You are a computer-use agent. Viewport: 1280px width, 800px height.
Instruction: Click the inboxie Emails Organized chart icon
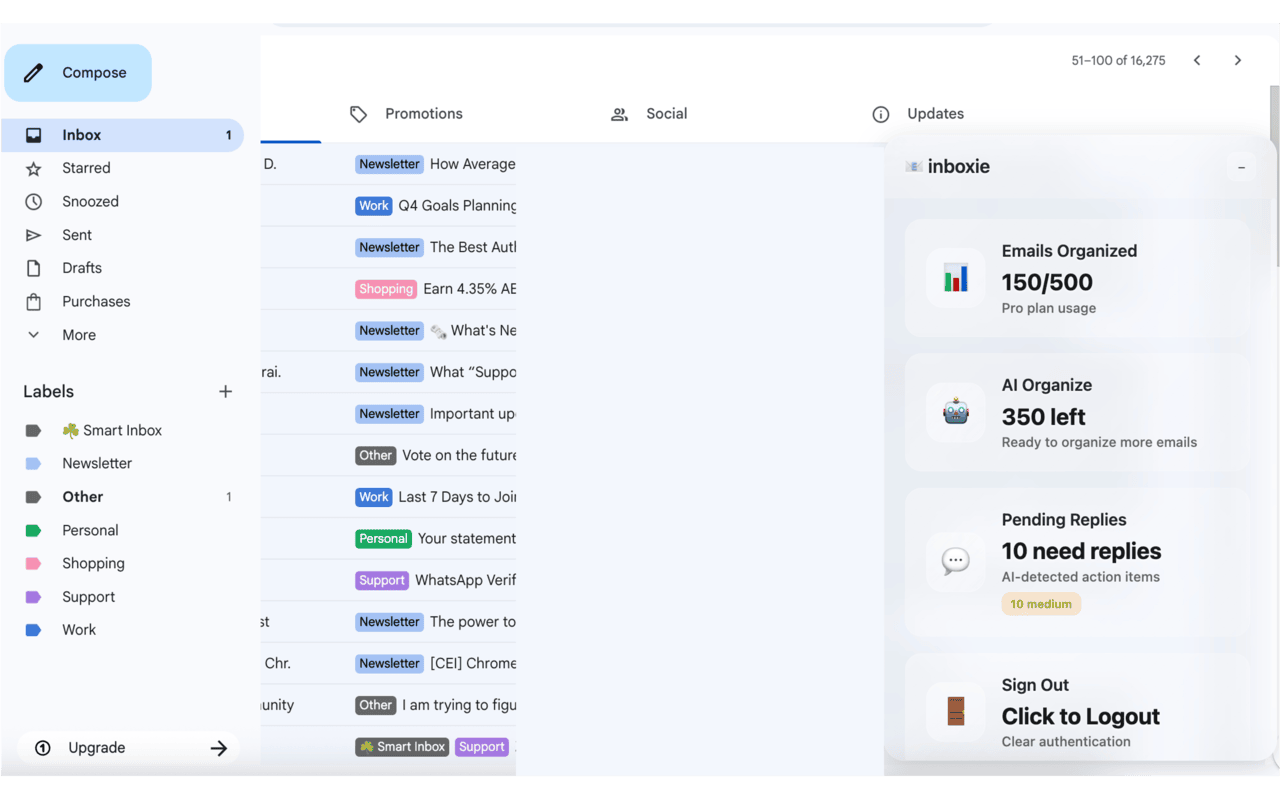point(955,280)
